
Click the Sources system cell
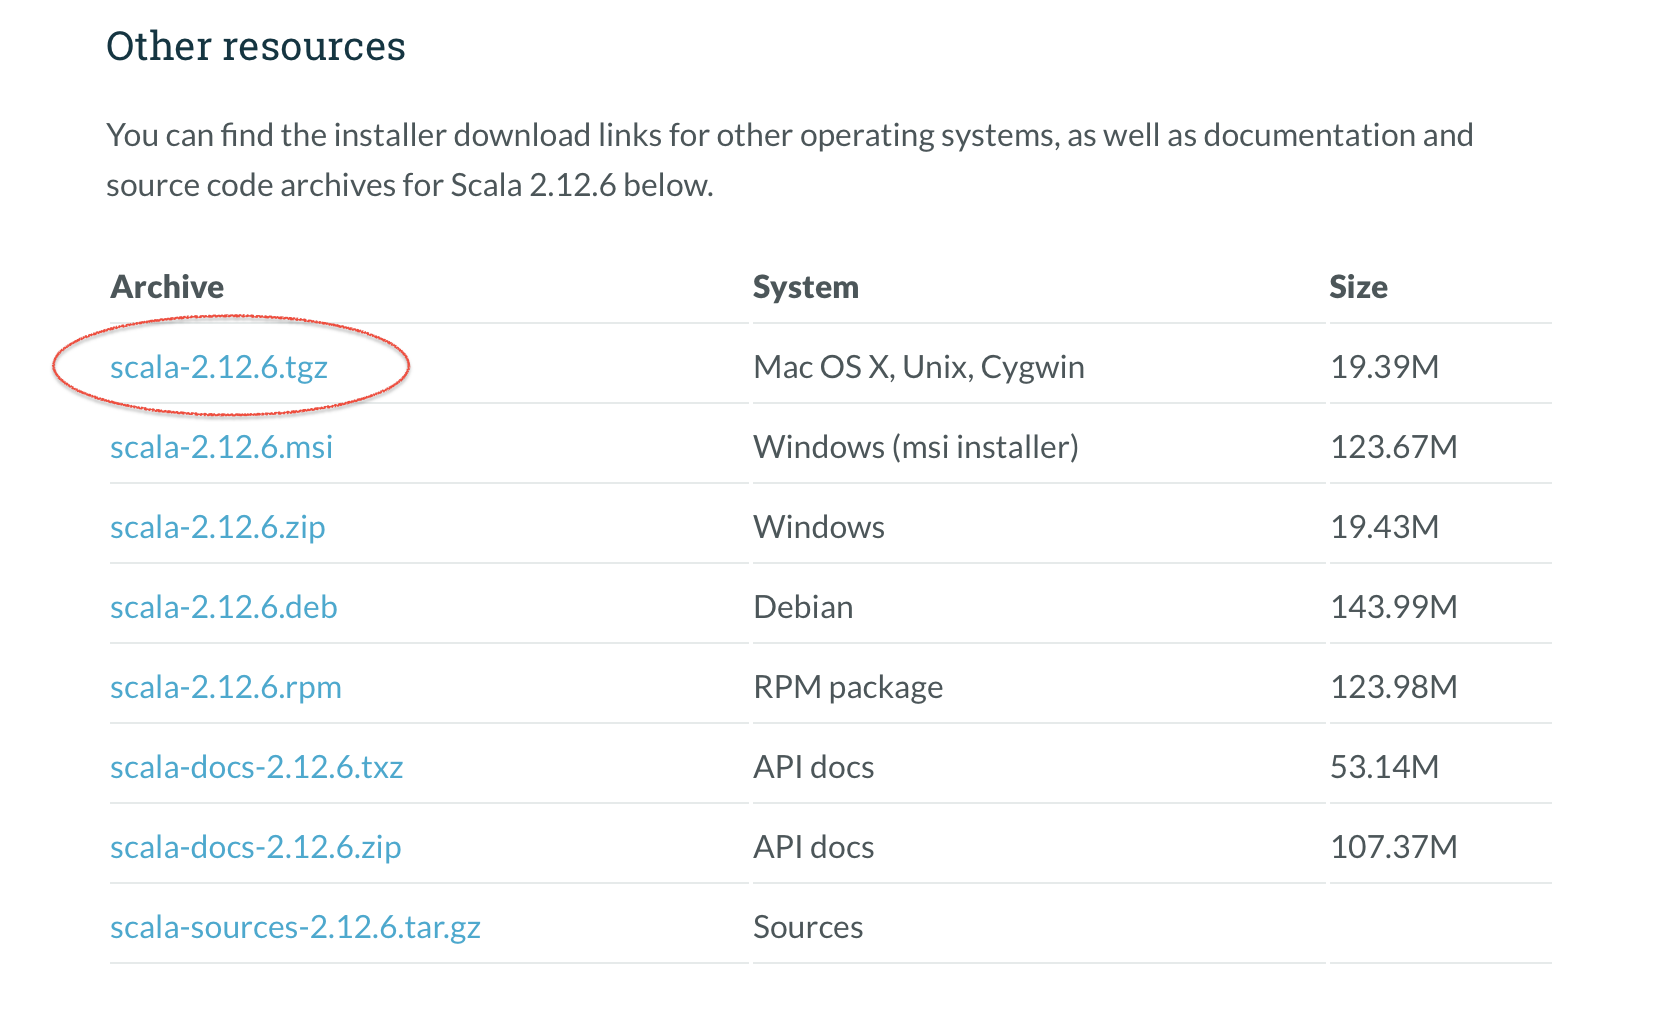tap(808, 927)
